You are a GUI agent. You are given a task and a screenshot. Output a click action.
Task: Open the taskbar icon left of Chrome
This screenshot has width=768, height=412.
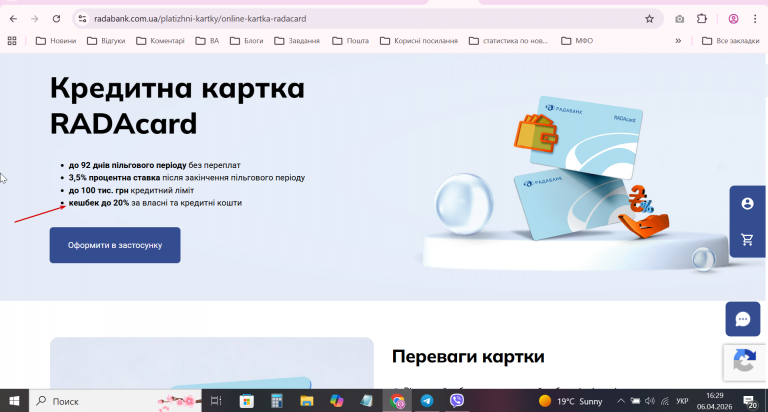[x=367, y=401]
